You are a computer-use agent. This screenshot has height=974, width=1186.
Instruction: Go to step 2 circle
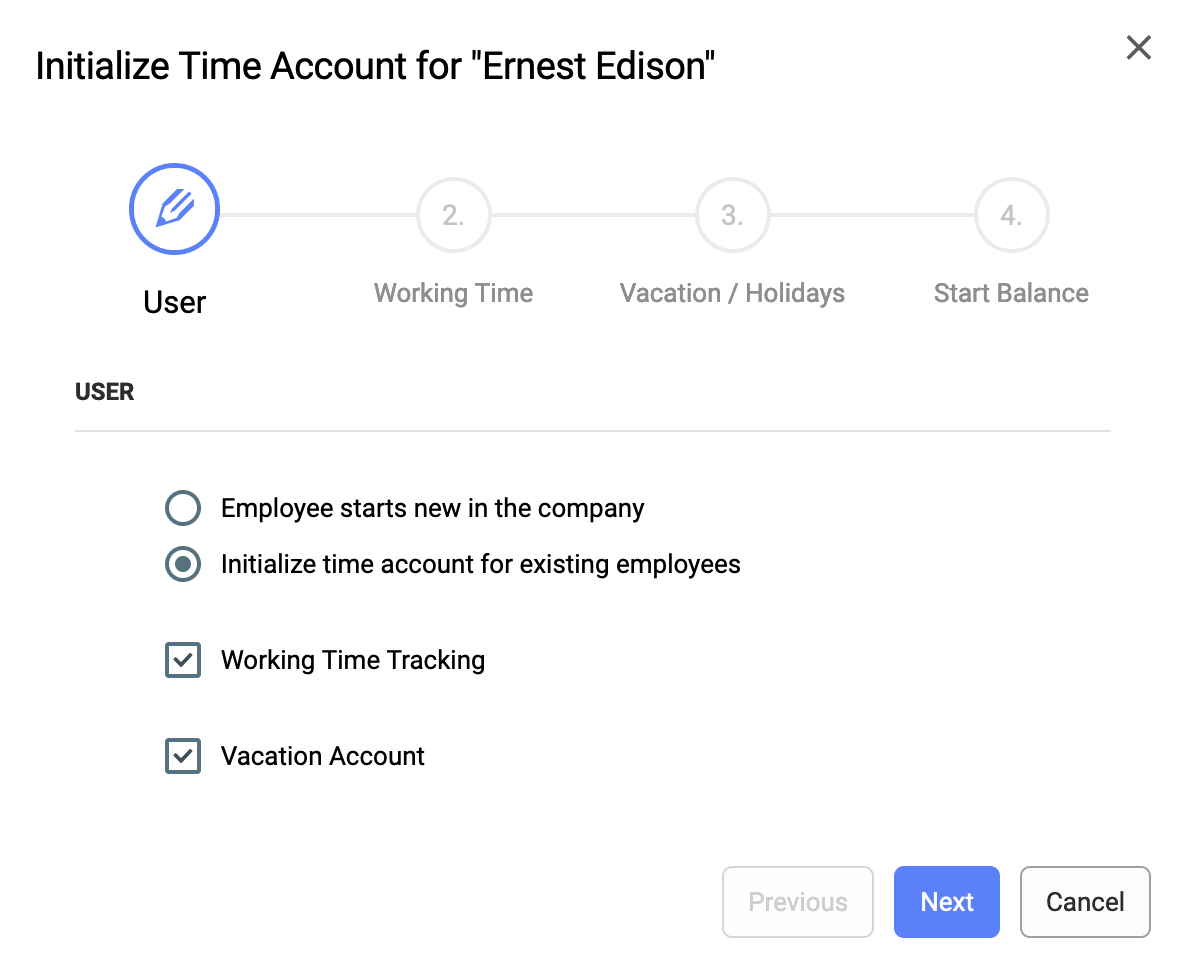coord(453,215)
